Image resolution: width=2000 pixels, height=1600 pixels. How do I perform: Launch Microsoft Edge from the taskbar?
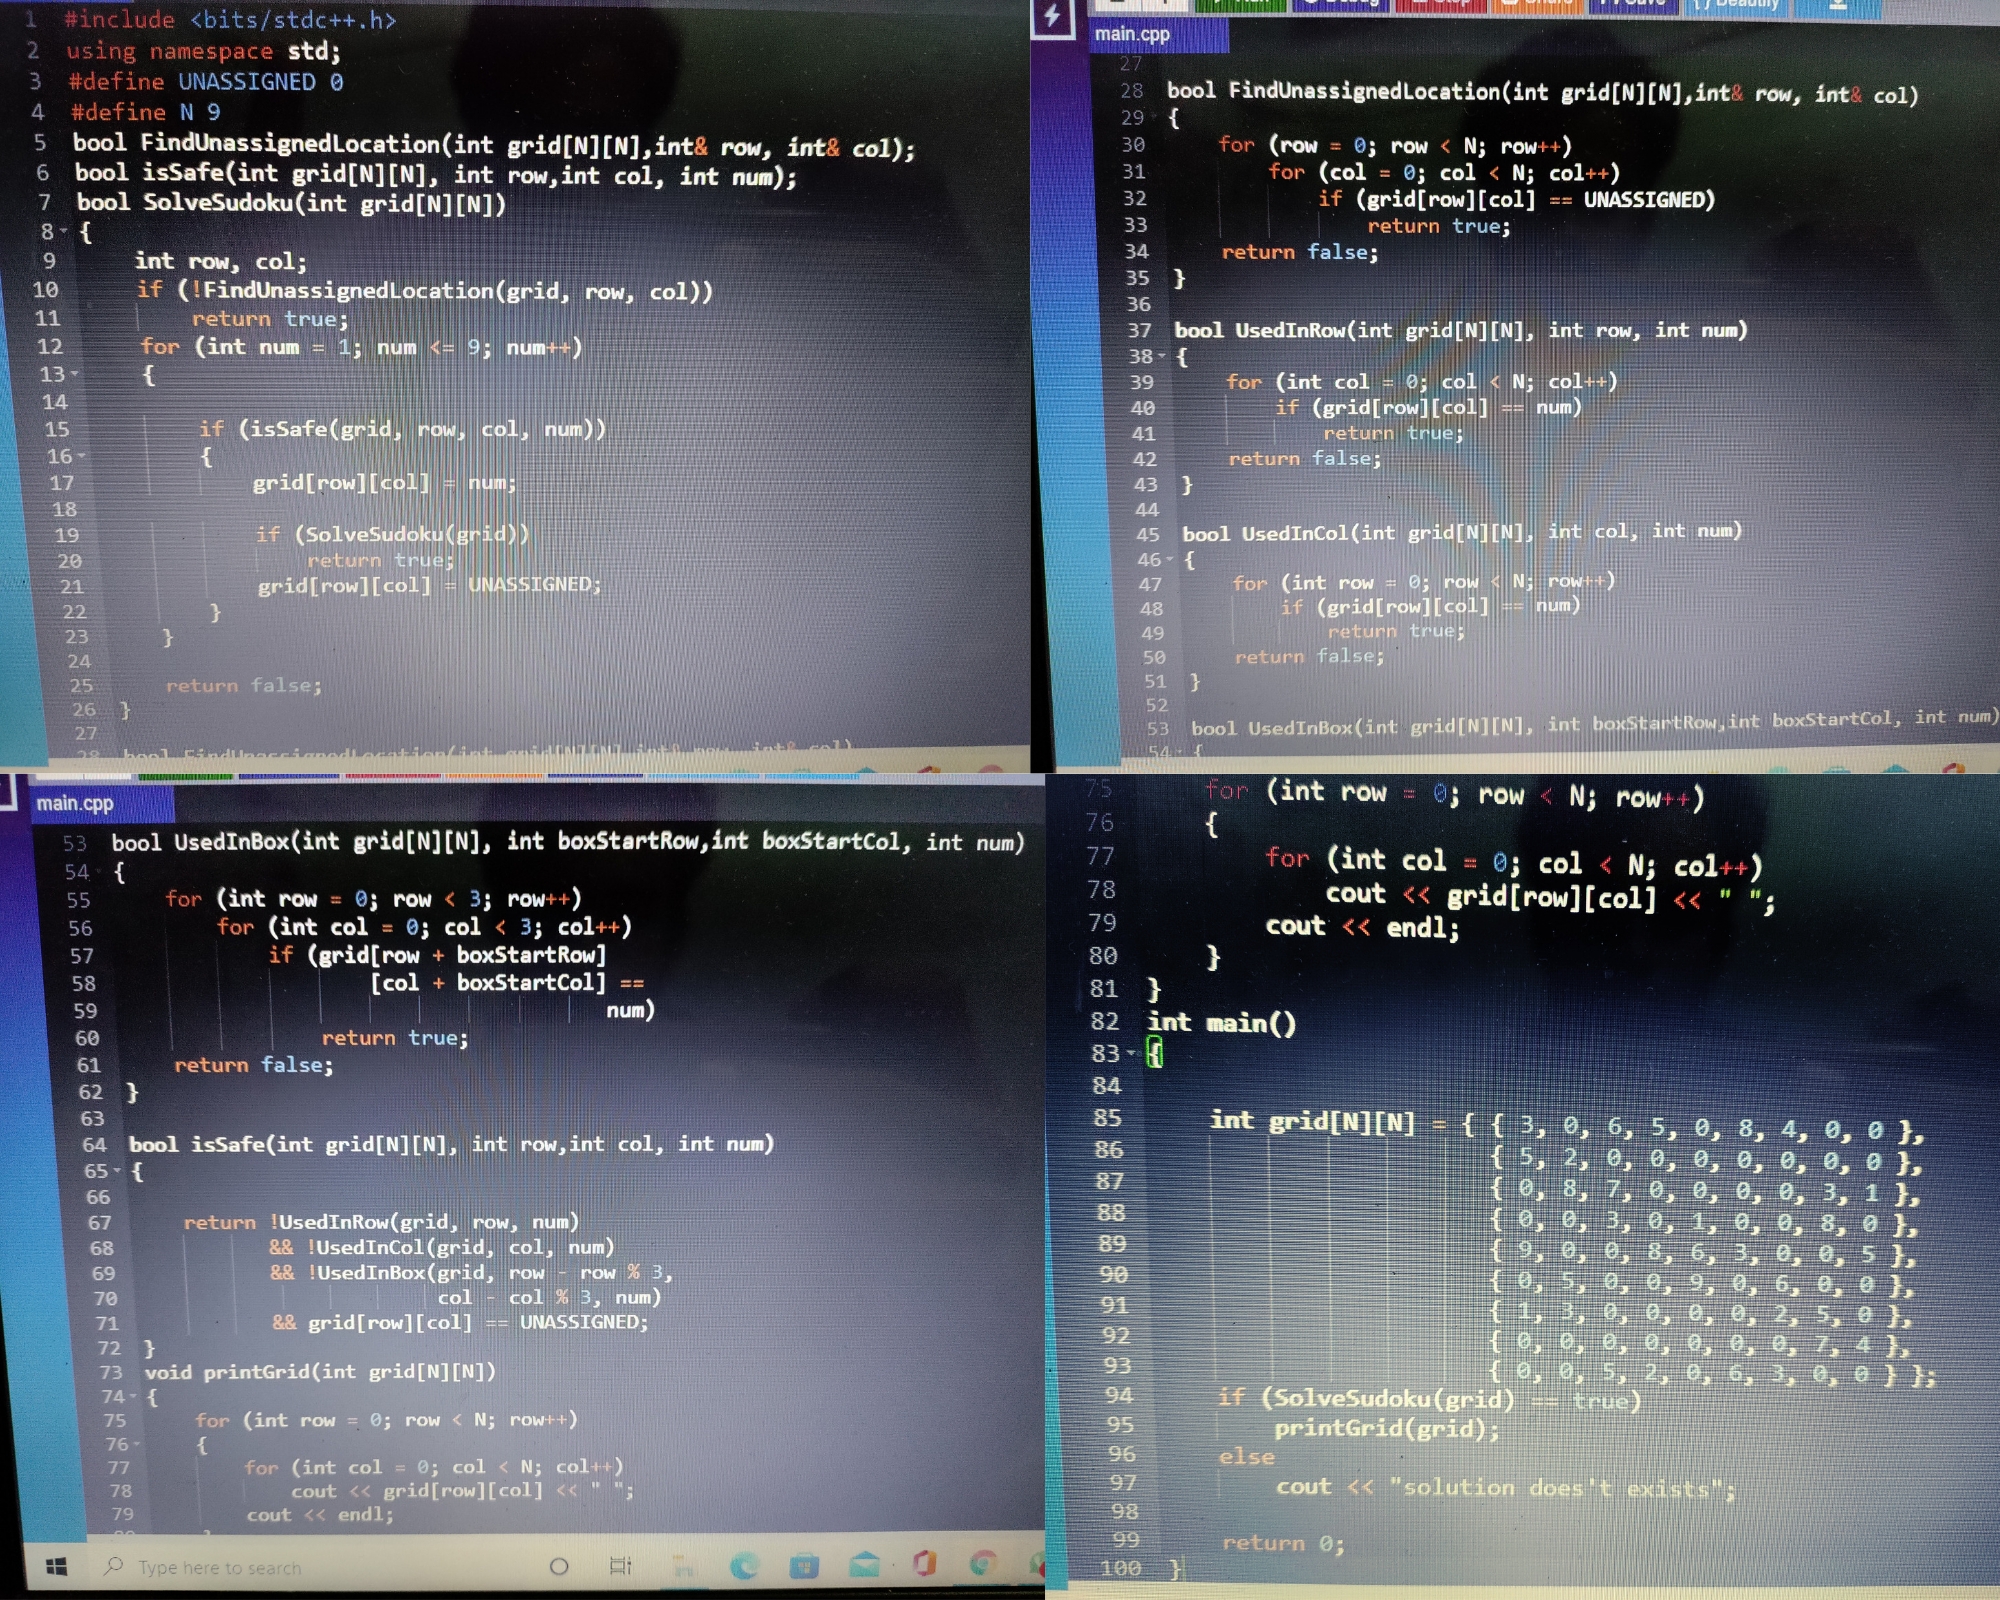(x=744, y=1566)
